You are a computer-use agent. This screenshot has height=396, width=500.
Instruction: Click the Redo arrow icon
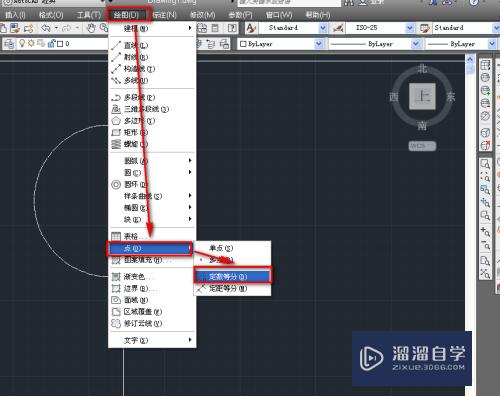67,28
